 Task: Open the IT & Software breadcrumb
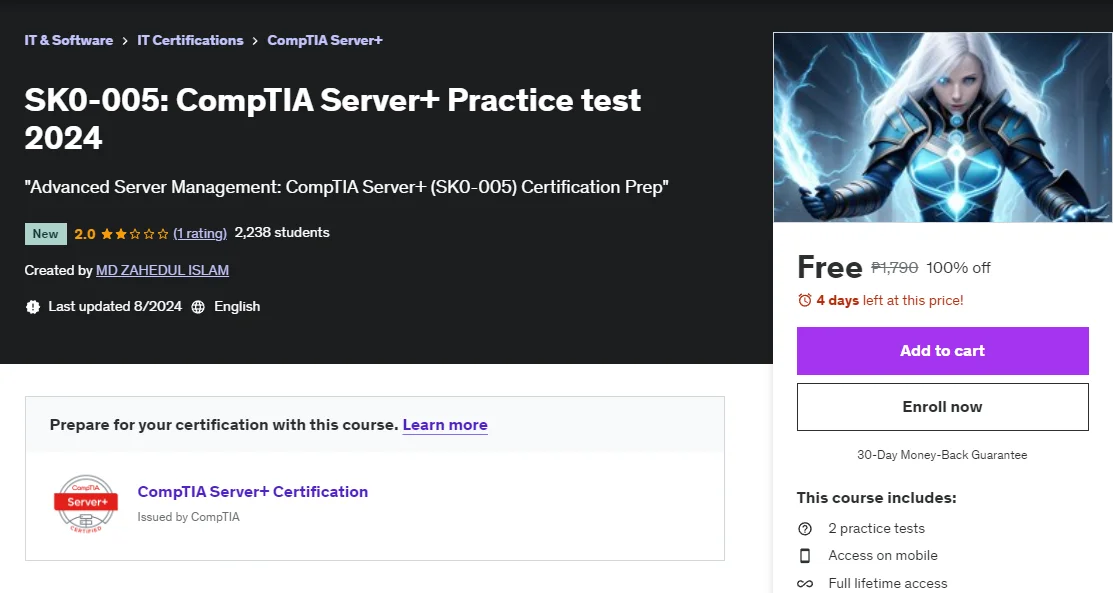[69, 40]
